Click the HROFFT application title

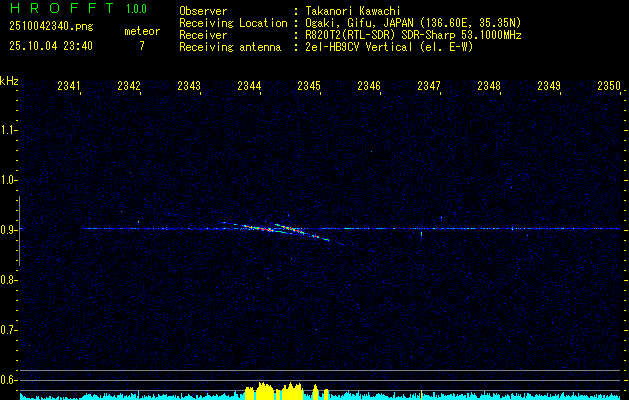tap(59, 10)
